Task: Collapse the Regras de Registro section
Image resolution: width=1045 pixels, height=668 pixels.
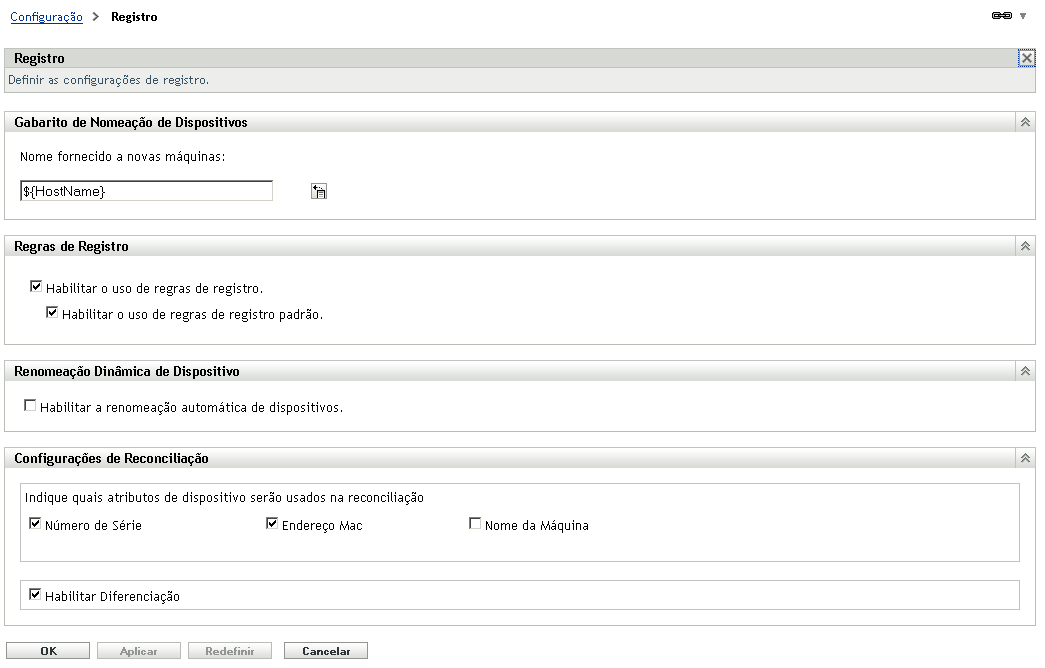Action: click(x=1025, y=245)
